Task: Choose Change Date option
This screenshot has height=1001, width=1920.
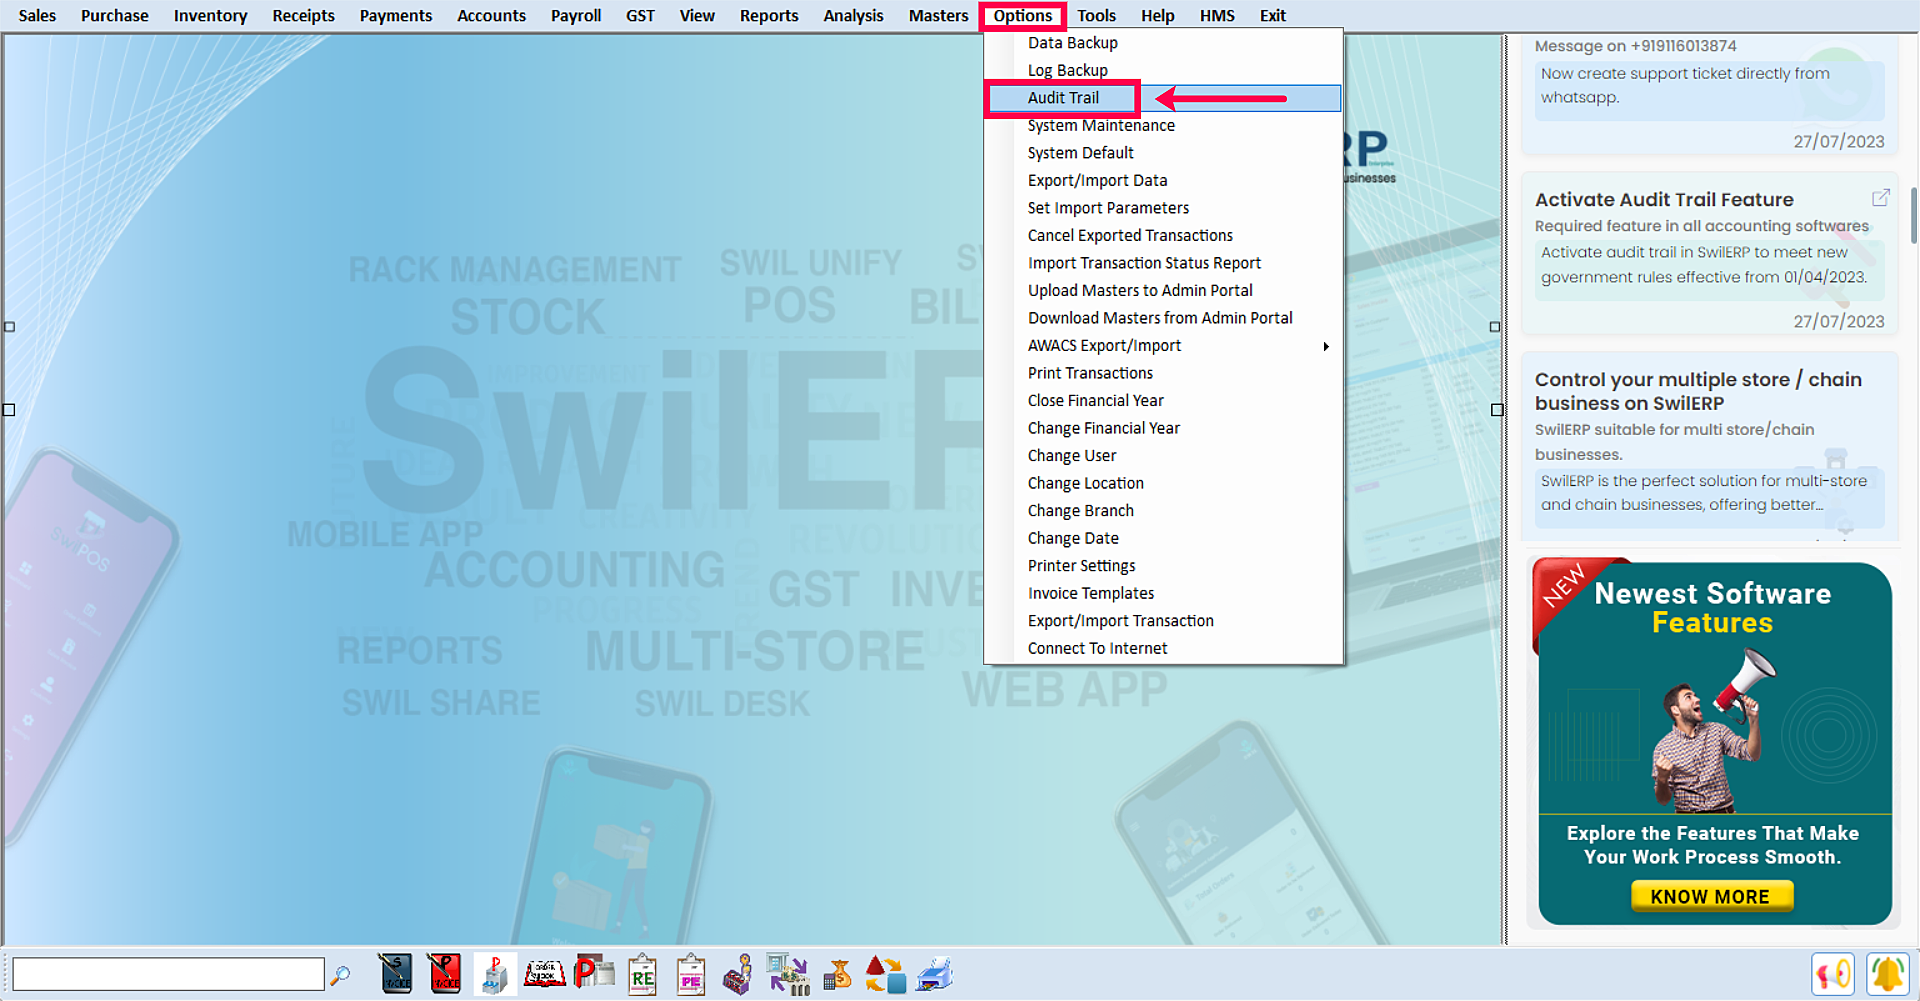Action: coord(1163,538)
